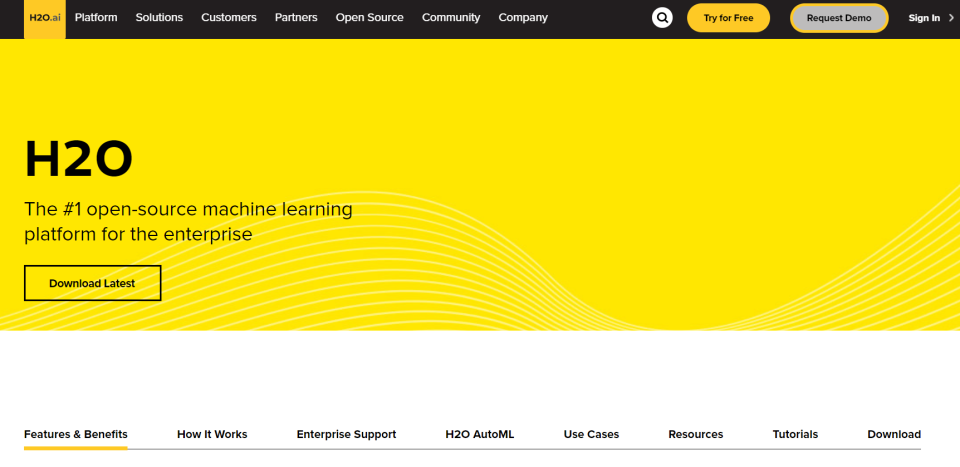Viewport: 960px width, 467px height.
Task: Switch to the Resources tab
Action: click(696, 435)
